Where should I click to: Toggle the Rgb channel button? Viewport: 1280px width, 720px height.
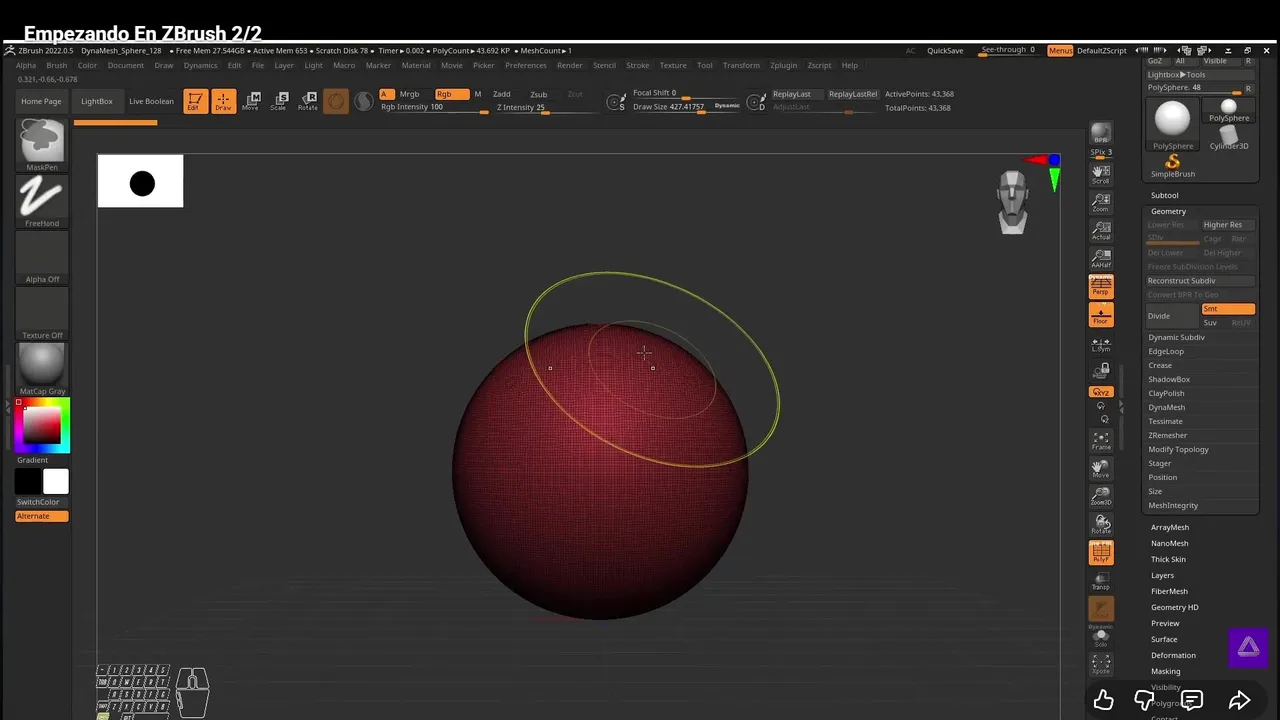451,94
